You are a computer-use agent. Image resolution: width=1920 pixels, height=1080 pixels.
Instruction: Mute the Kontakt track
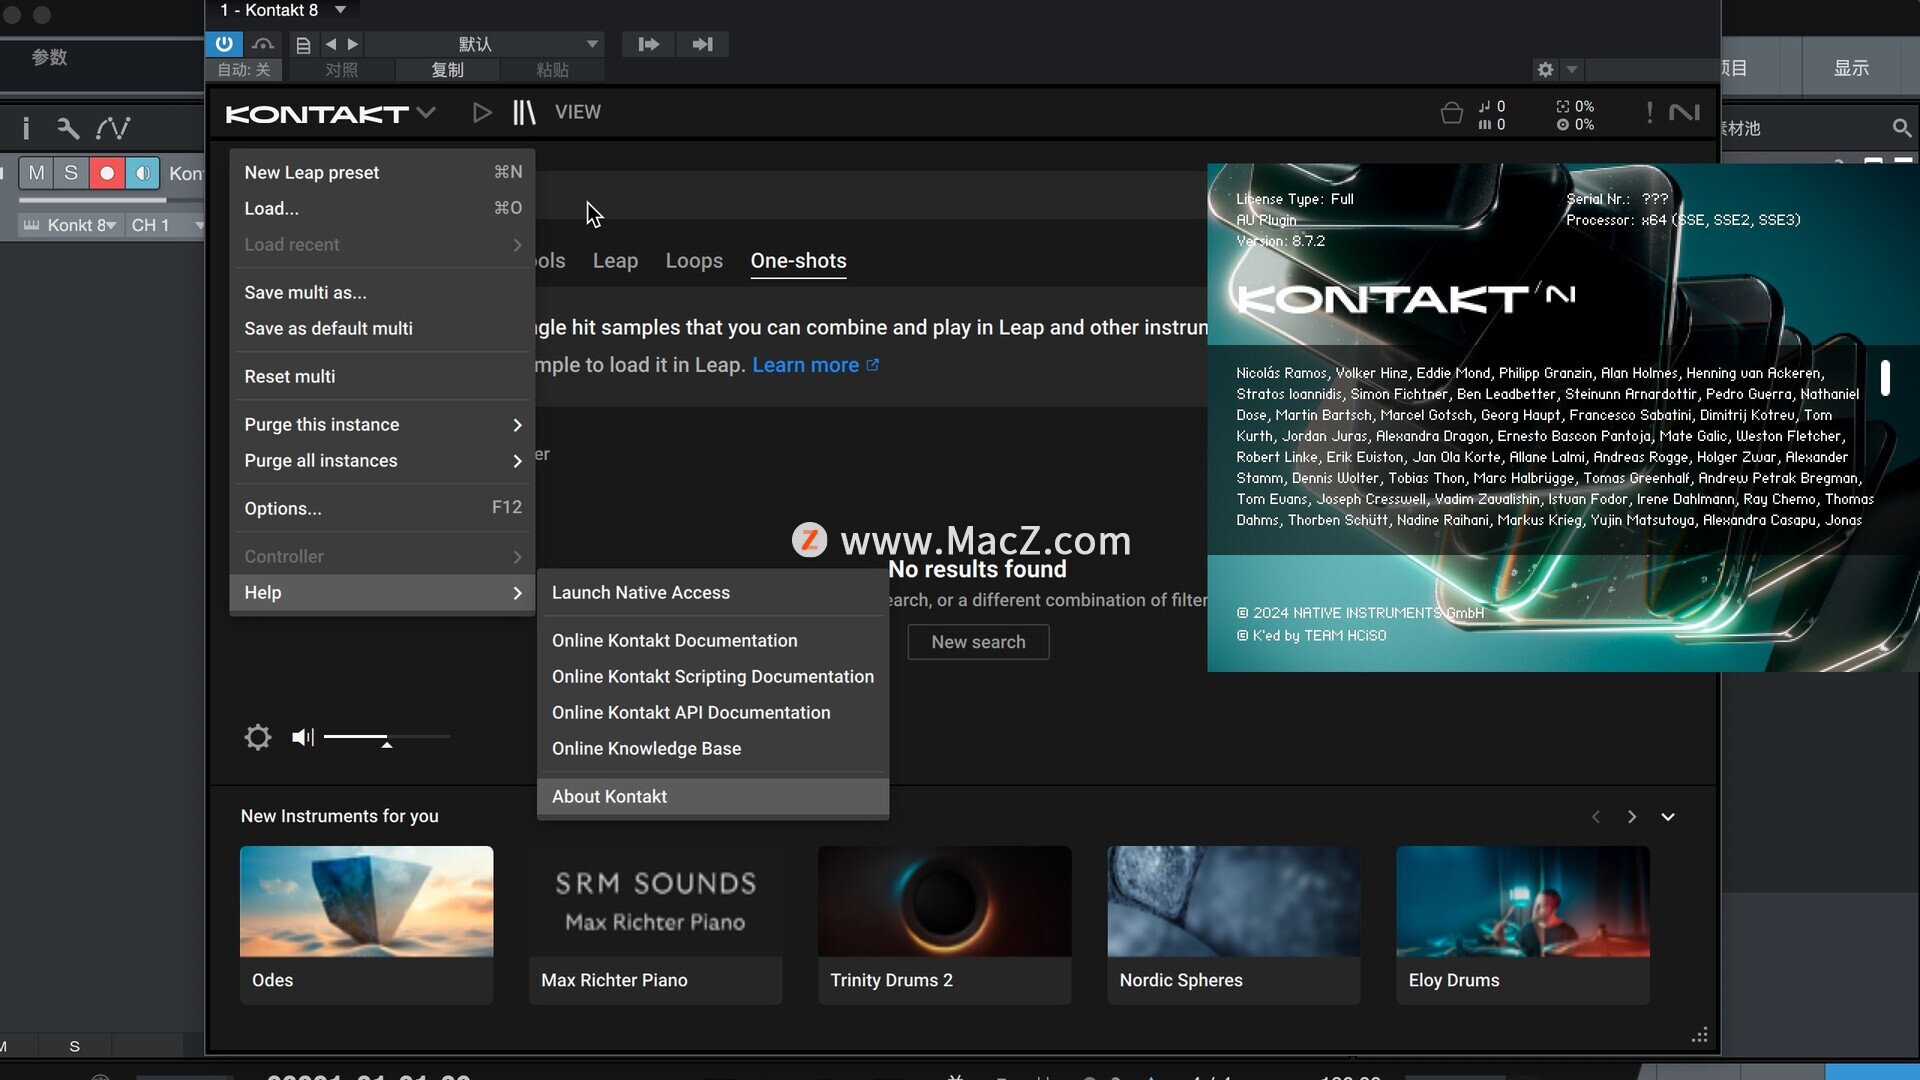tap(36, 173)
